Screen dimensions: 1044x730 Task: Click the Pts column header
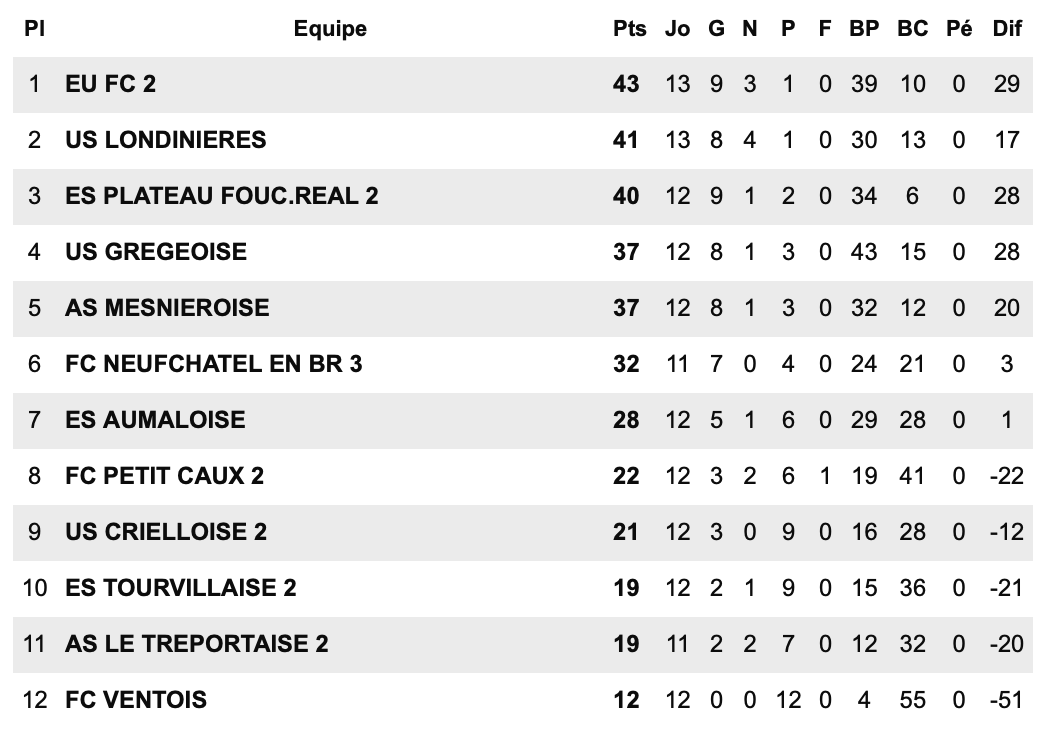pos(629,29)
